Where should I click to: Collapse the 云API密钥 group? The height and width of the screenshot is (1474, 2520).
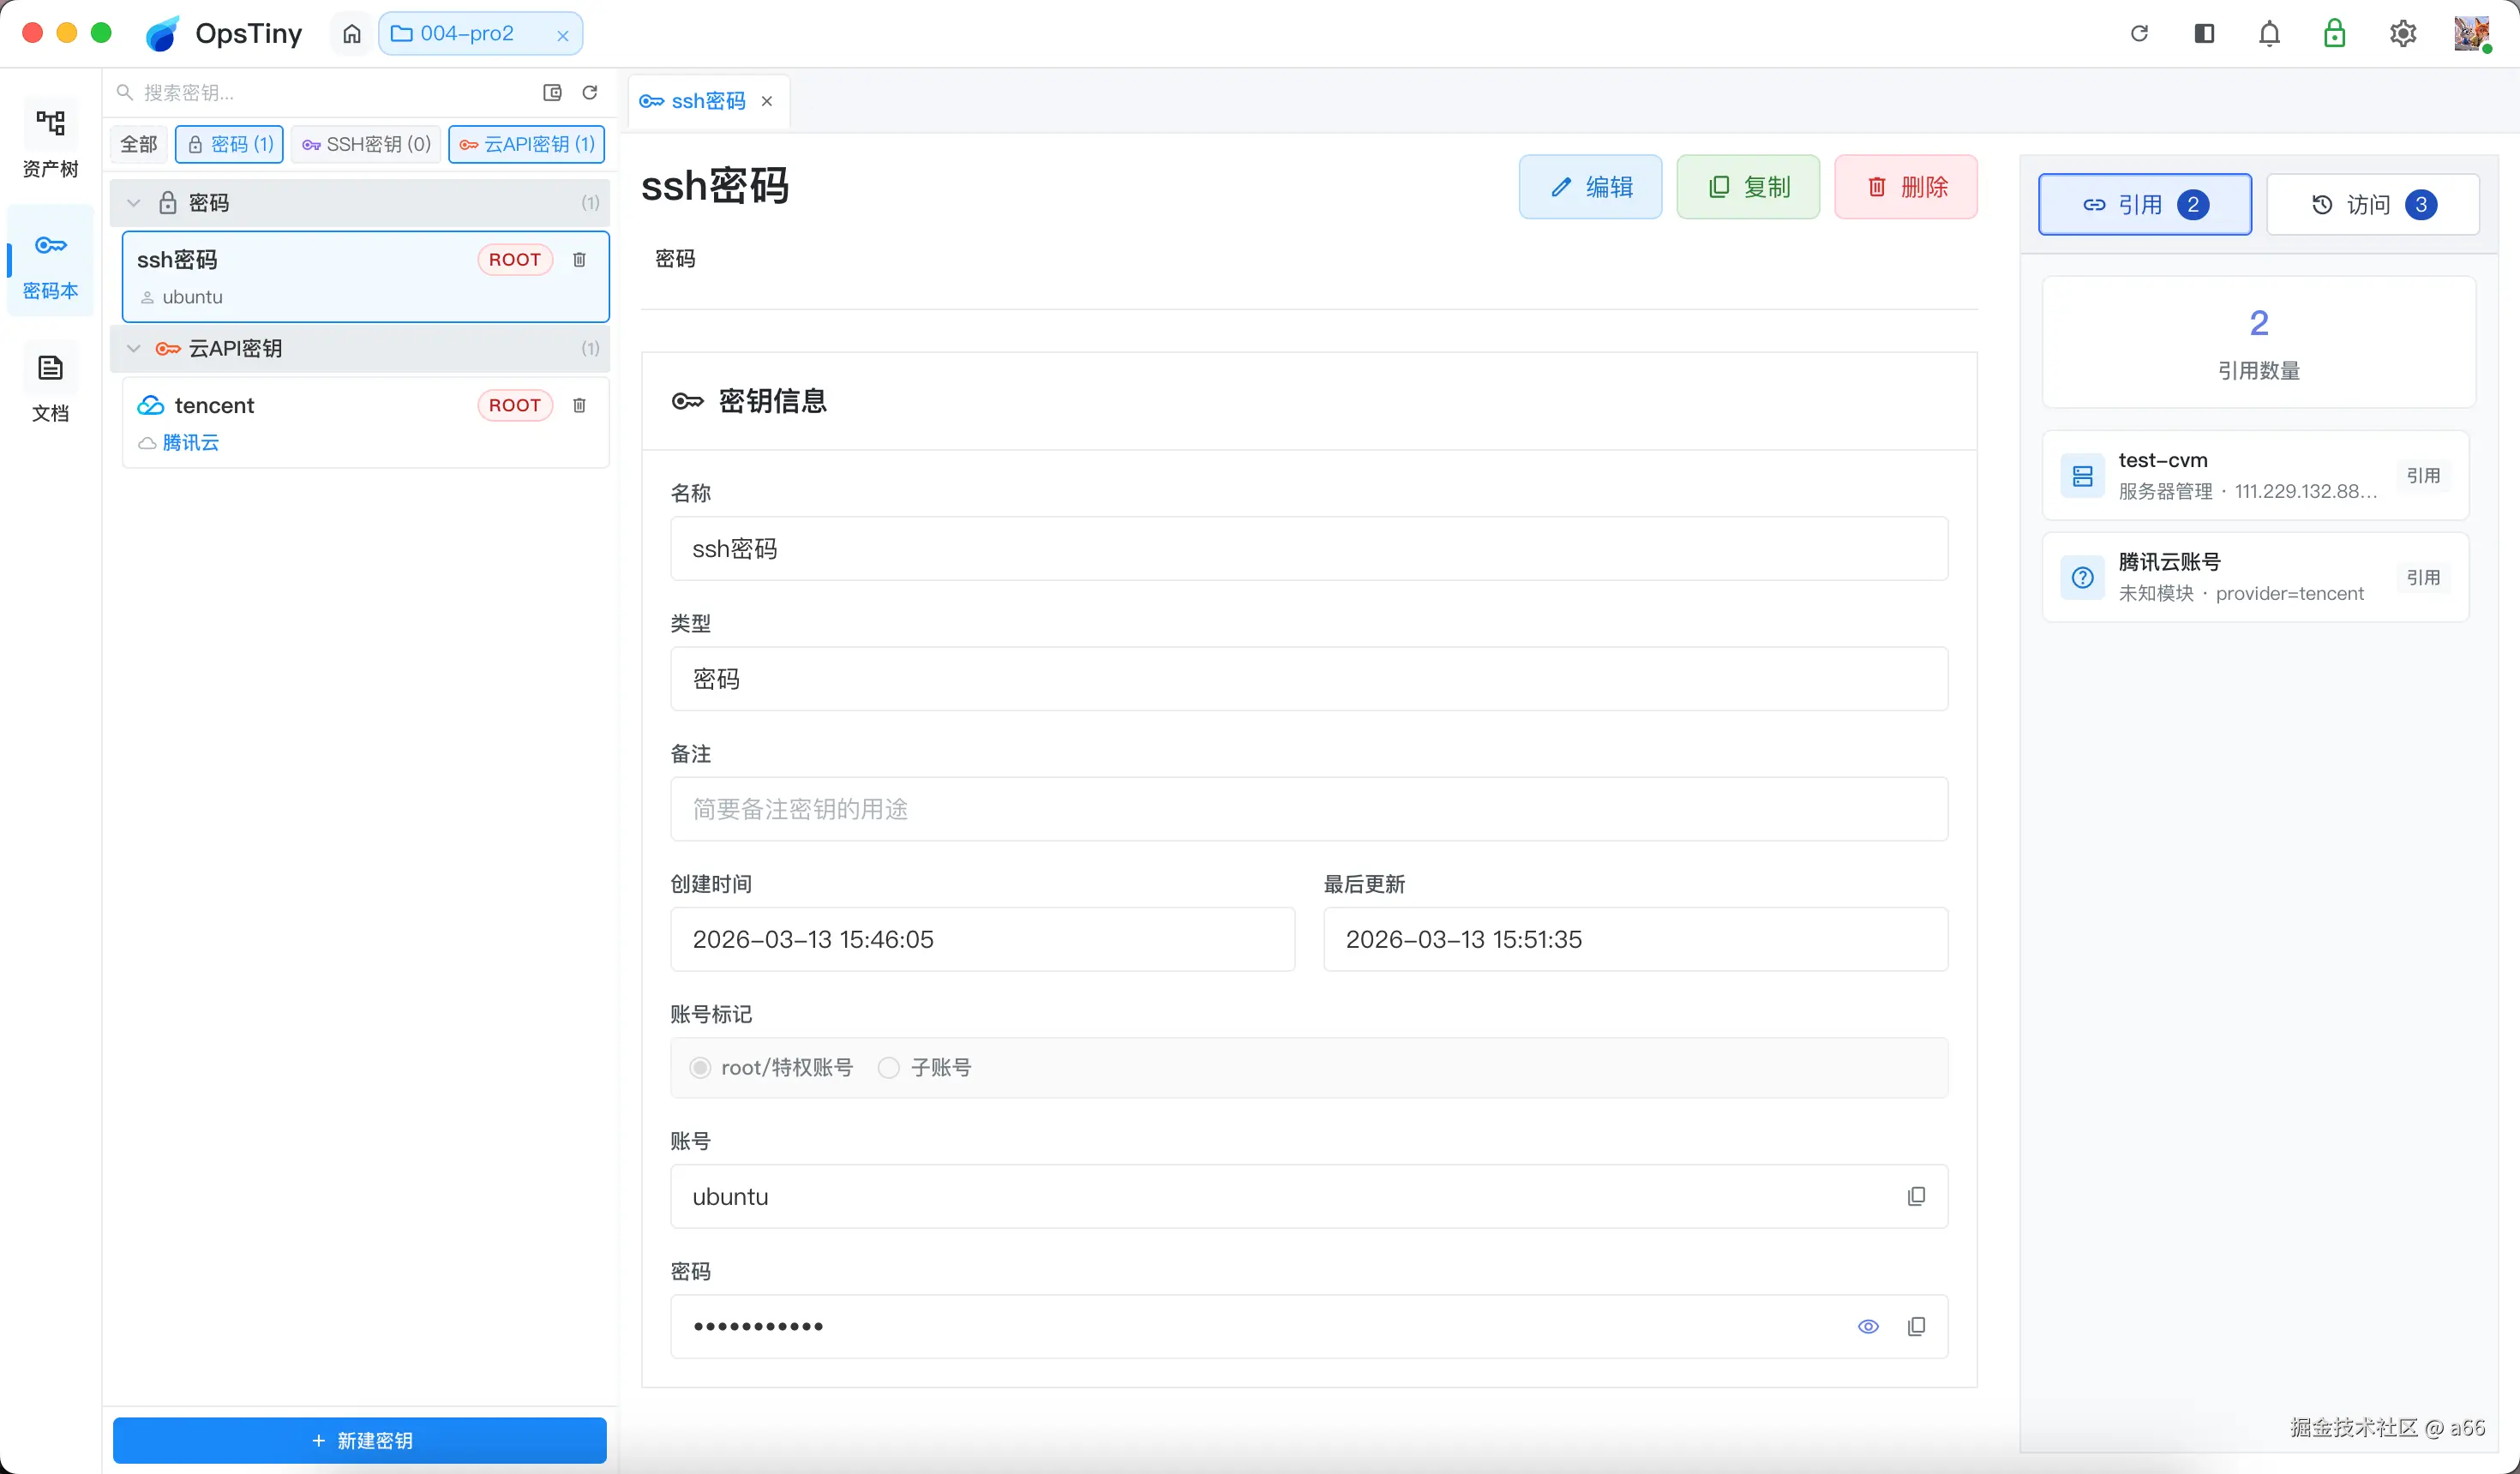pos(134,348)
